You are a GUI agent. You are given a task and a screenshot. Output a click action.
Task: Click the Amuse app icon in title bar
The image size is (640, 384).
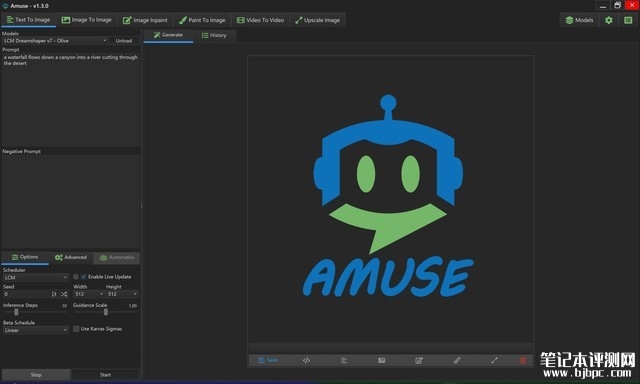[x=5, y=6]
